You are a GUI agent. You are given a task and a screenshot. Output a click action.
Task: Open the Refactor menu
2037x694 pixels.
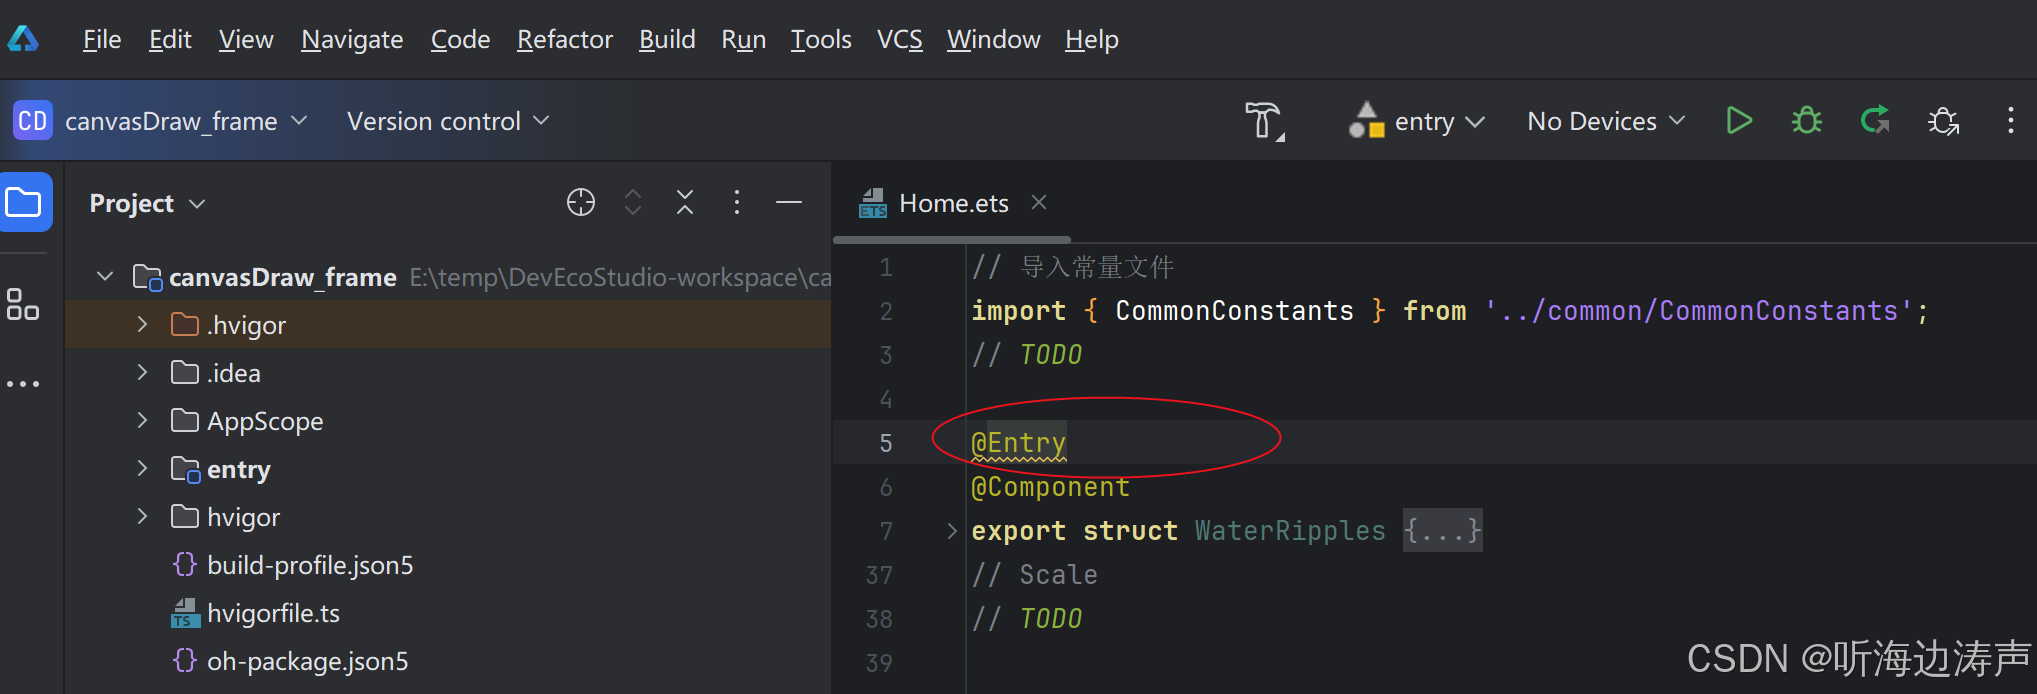[565, 40]
